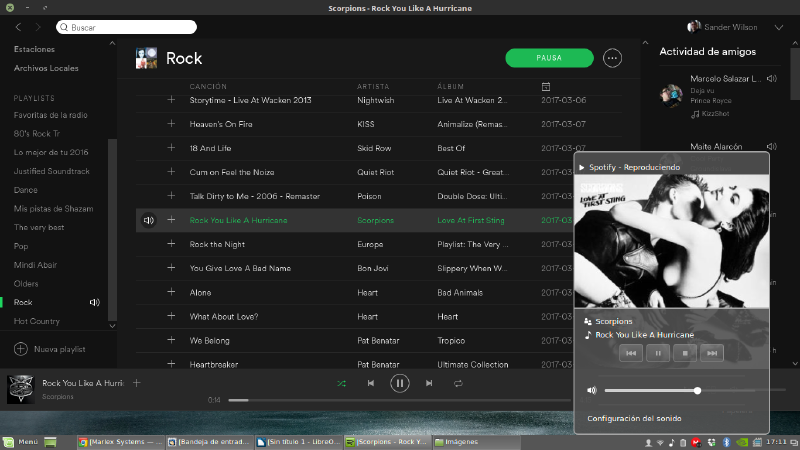Screen dimensions: 800x450
Task: Open the Justified Soundtrack playlist
Action: pyautogui.click(x=52, y=171)
